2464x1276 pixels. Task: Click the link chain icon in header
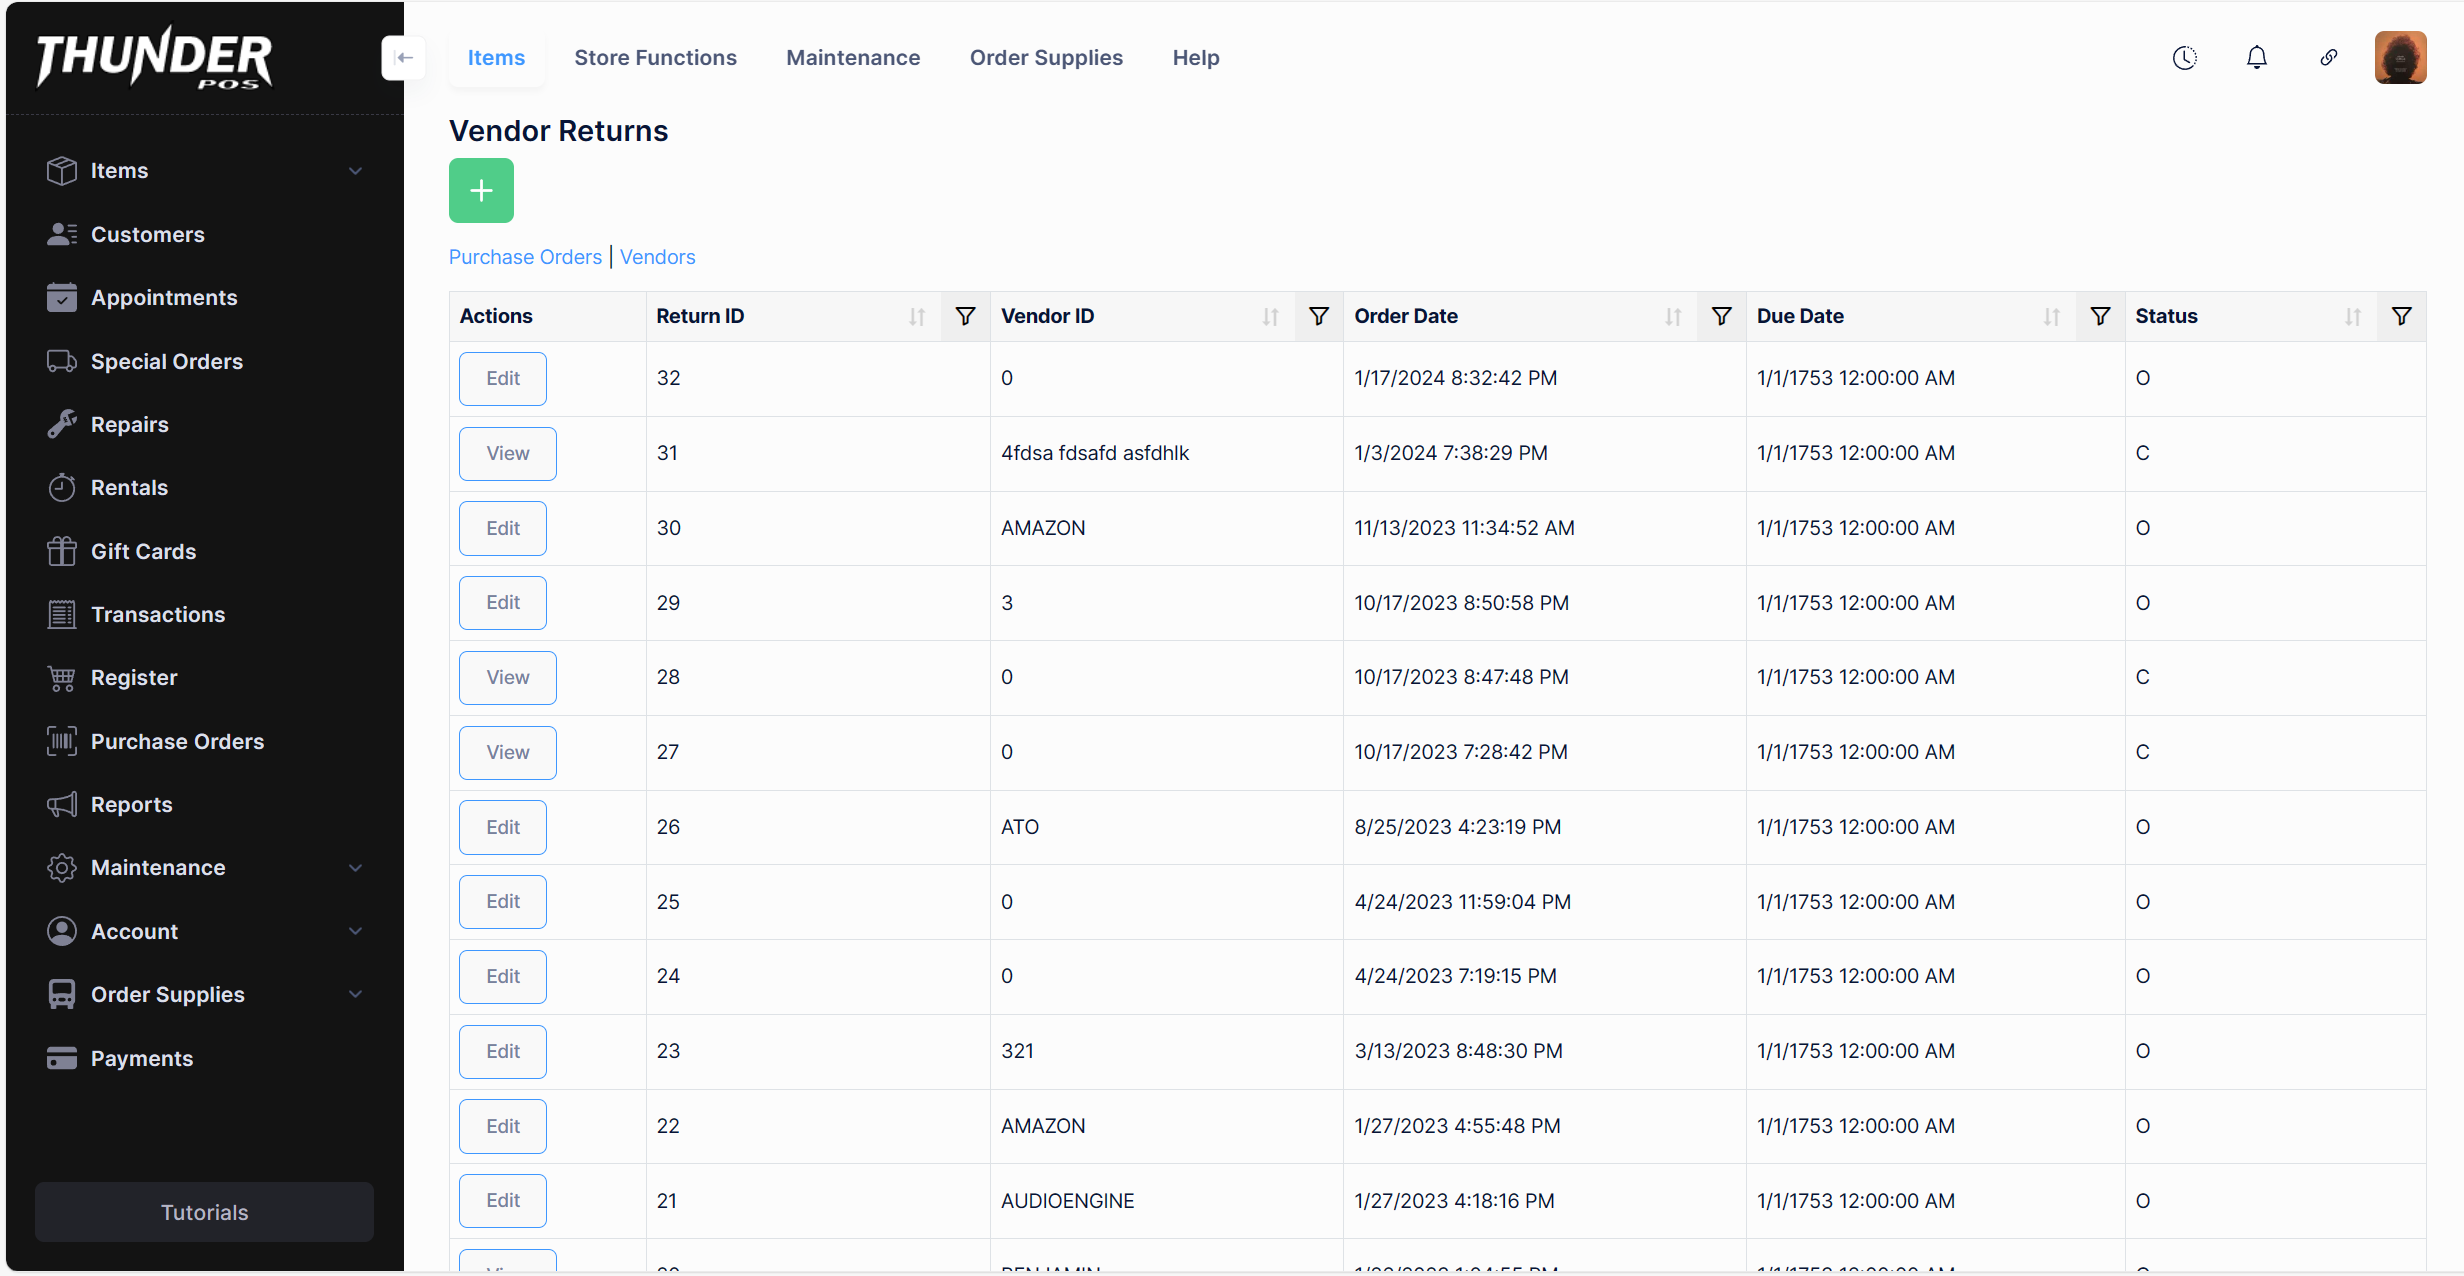[x=2328, y=58]
